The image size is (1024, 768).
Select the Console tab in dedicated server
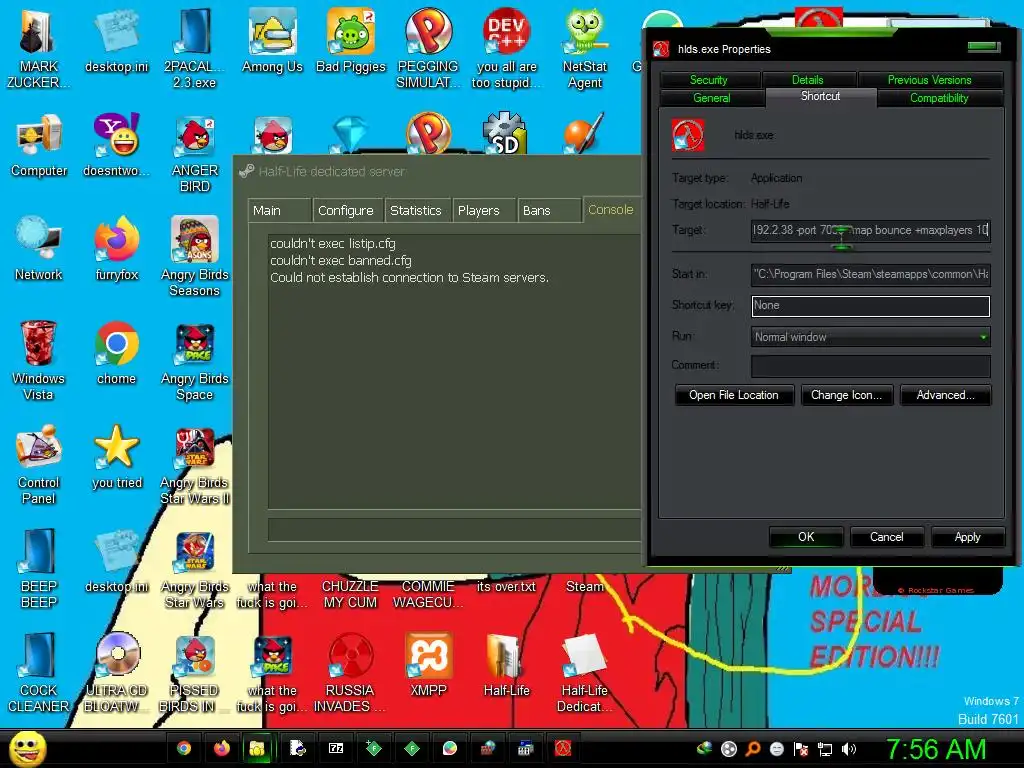[611, 210]
